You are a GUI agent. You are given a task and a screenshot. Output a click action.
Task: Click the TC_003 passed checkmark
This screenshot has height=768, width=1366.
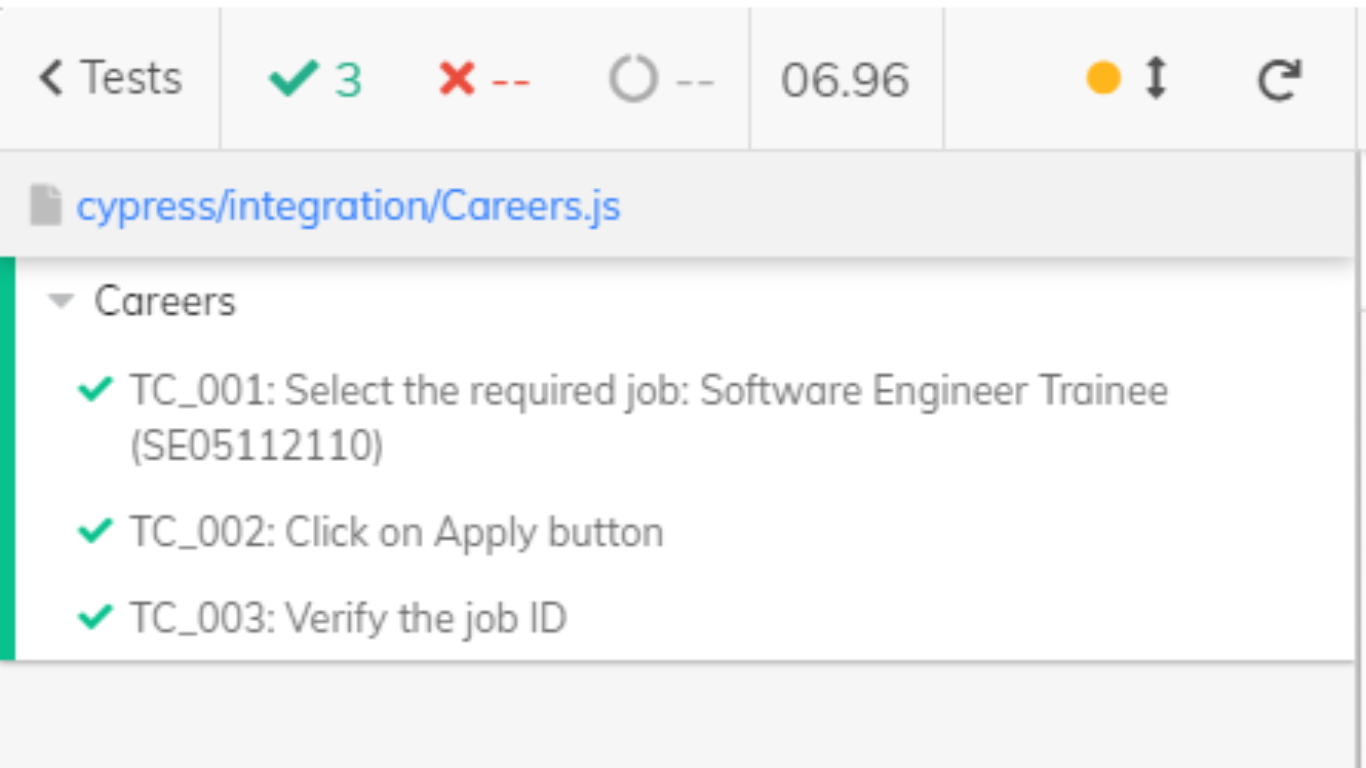94,618
